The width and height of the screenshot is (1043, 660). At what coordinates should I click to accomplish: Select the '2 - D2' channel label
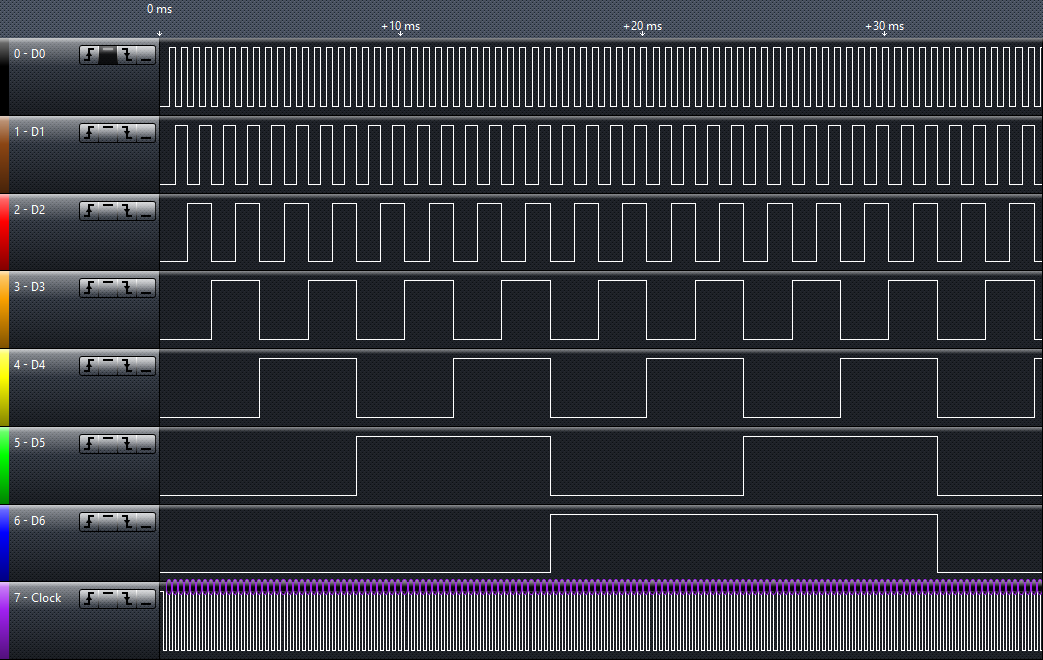(x=30, y=210)
